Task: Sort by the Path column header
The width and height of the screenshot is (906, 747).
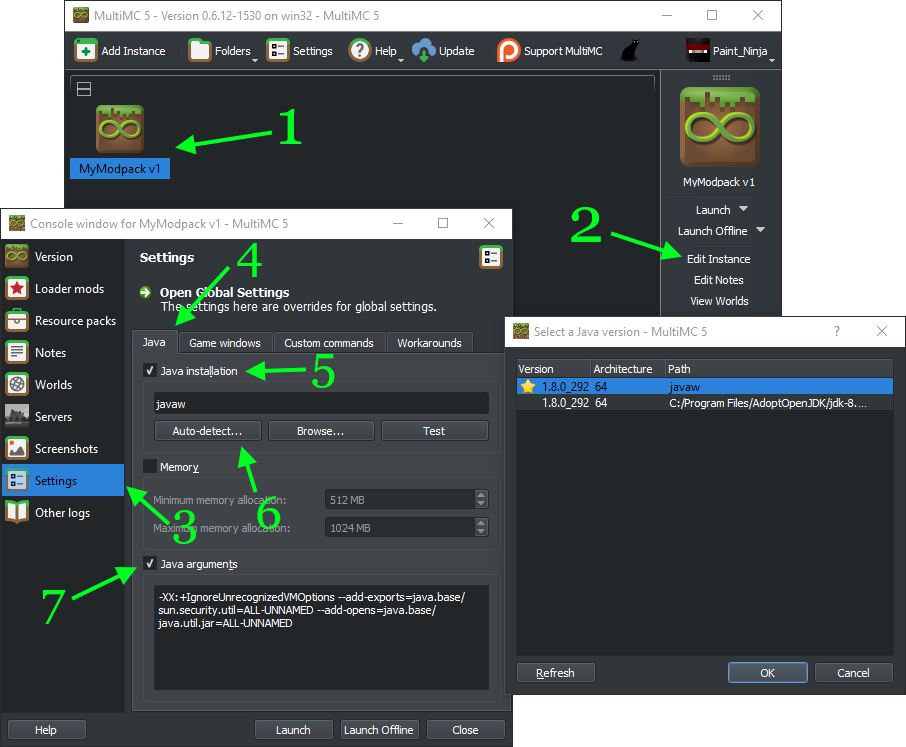Action: 778,369
